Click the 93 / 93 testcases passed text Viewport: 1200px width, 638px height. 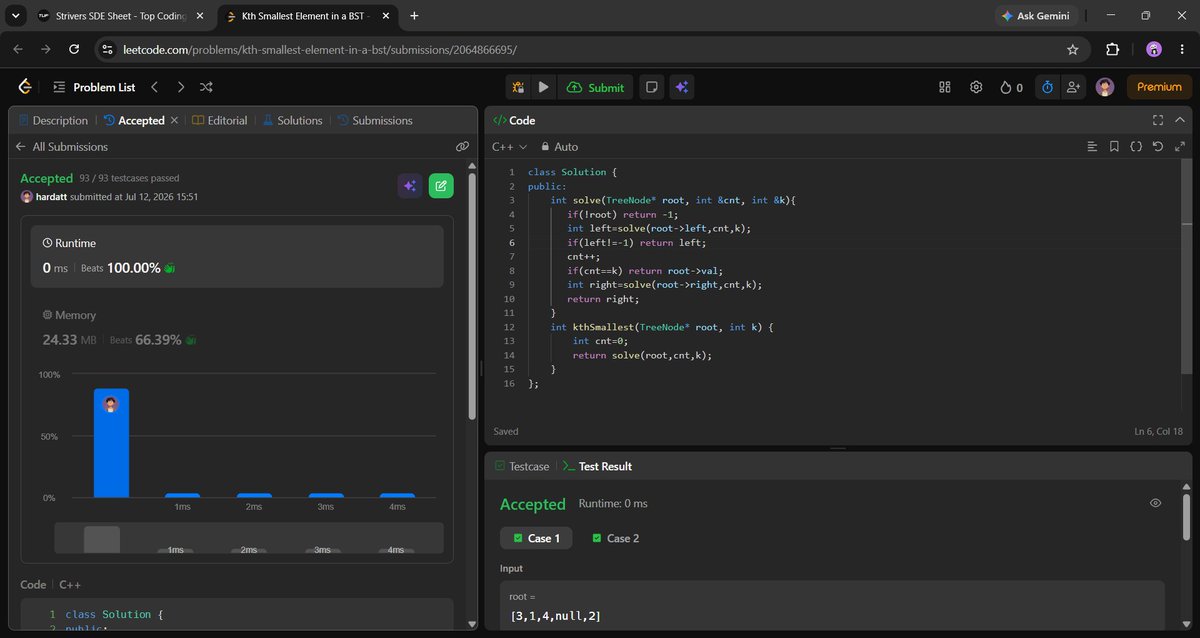point(130,178)
